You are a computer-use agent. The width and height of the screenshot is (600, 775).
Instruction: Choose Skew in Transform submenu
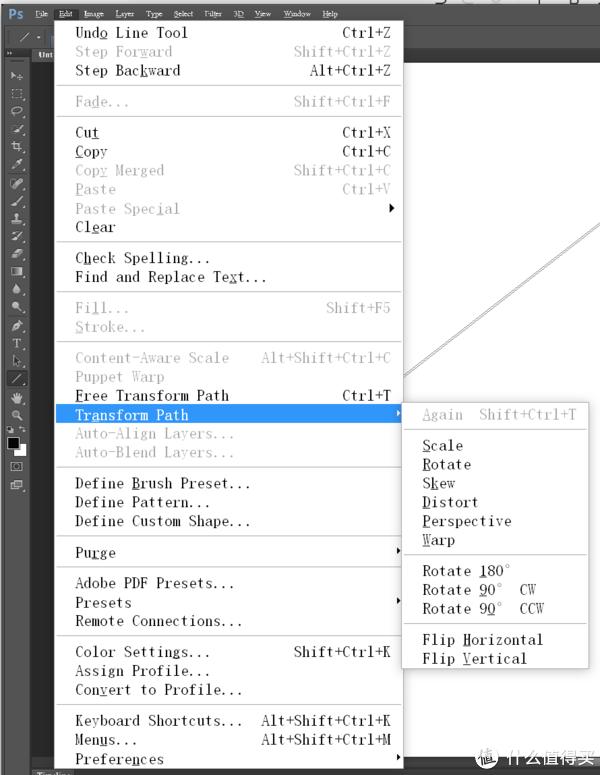point(496,483)
